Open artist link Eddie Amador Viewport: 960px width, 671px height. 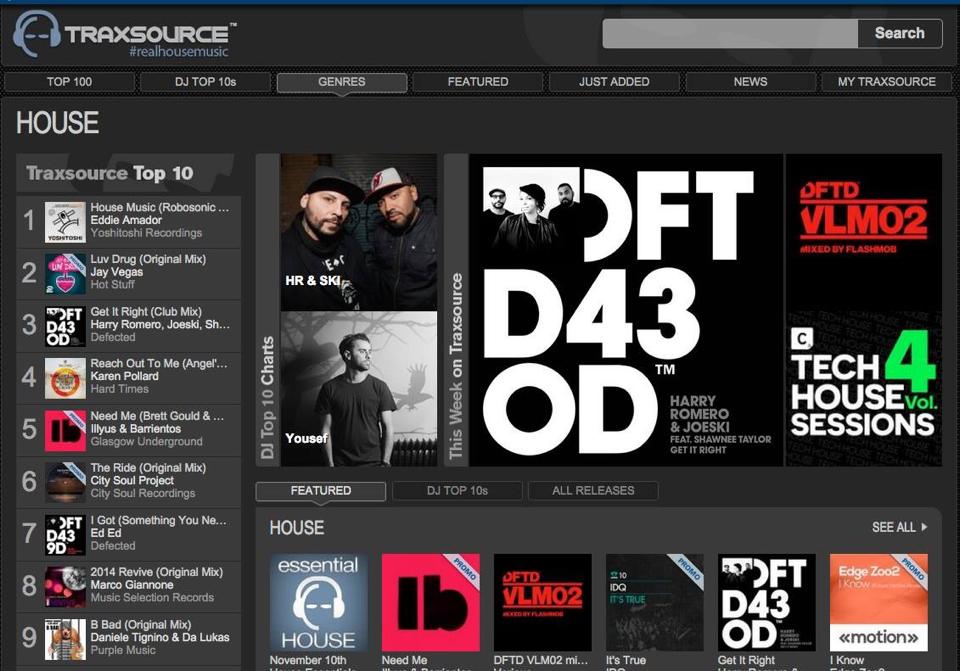tap(126, 220)
